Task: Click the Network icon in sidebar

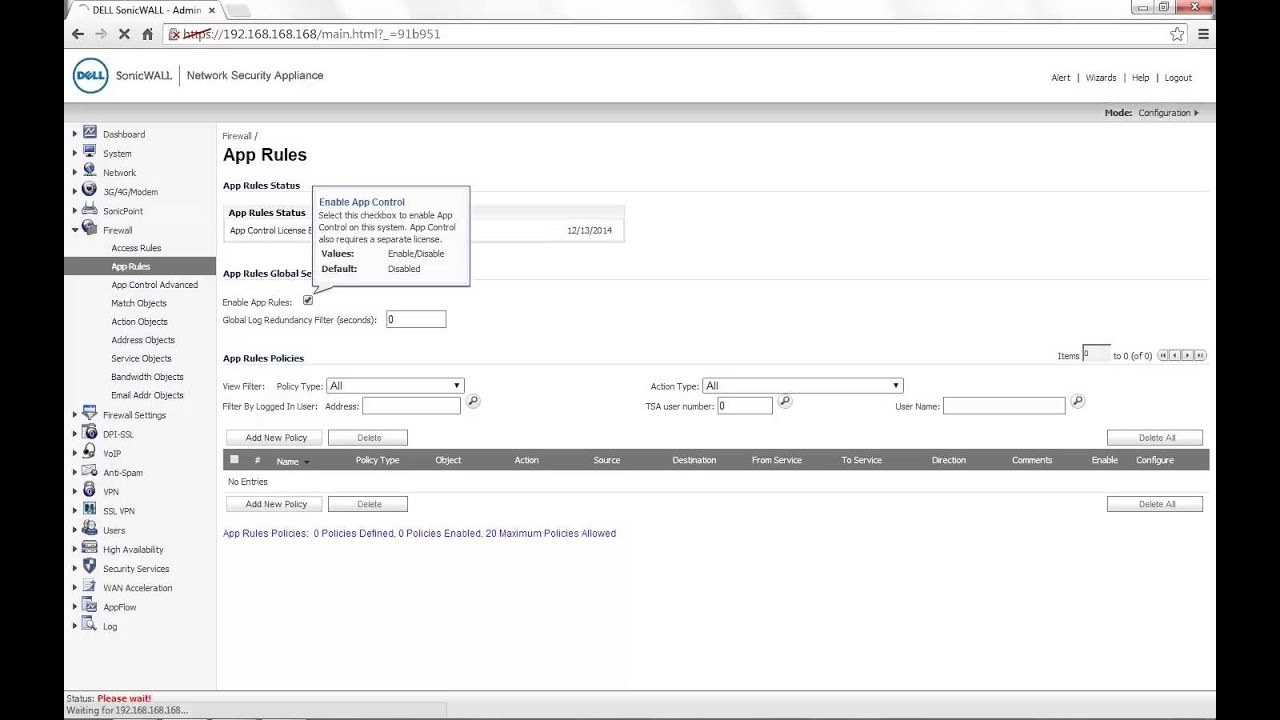Action: point(90,171)
